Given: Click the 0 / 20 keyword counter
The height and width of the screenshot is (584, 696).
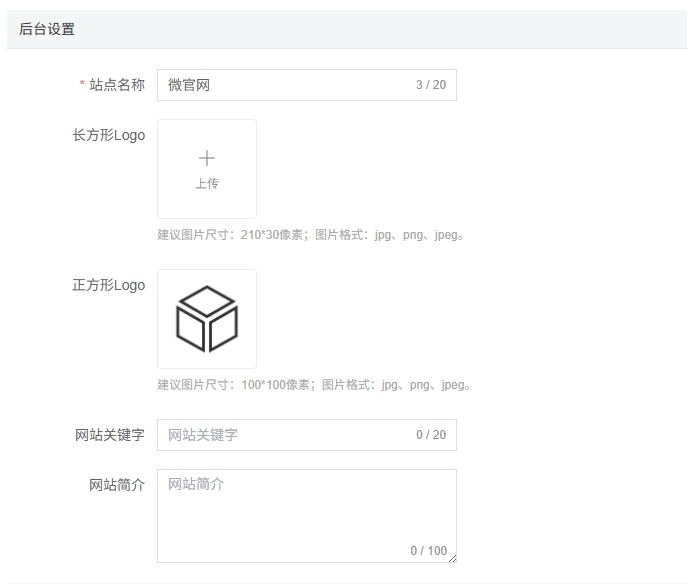Looking at the screenshot, I should point(431,435).
